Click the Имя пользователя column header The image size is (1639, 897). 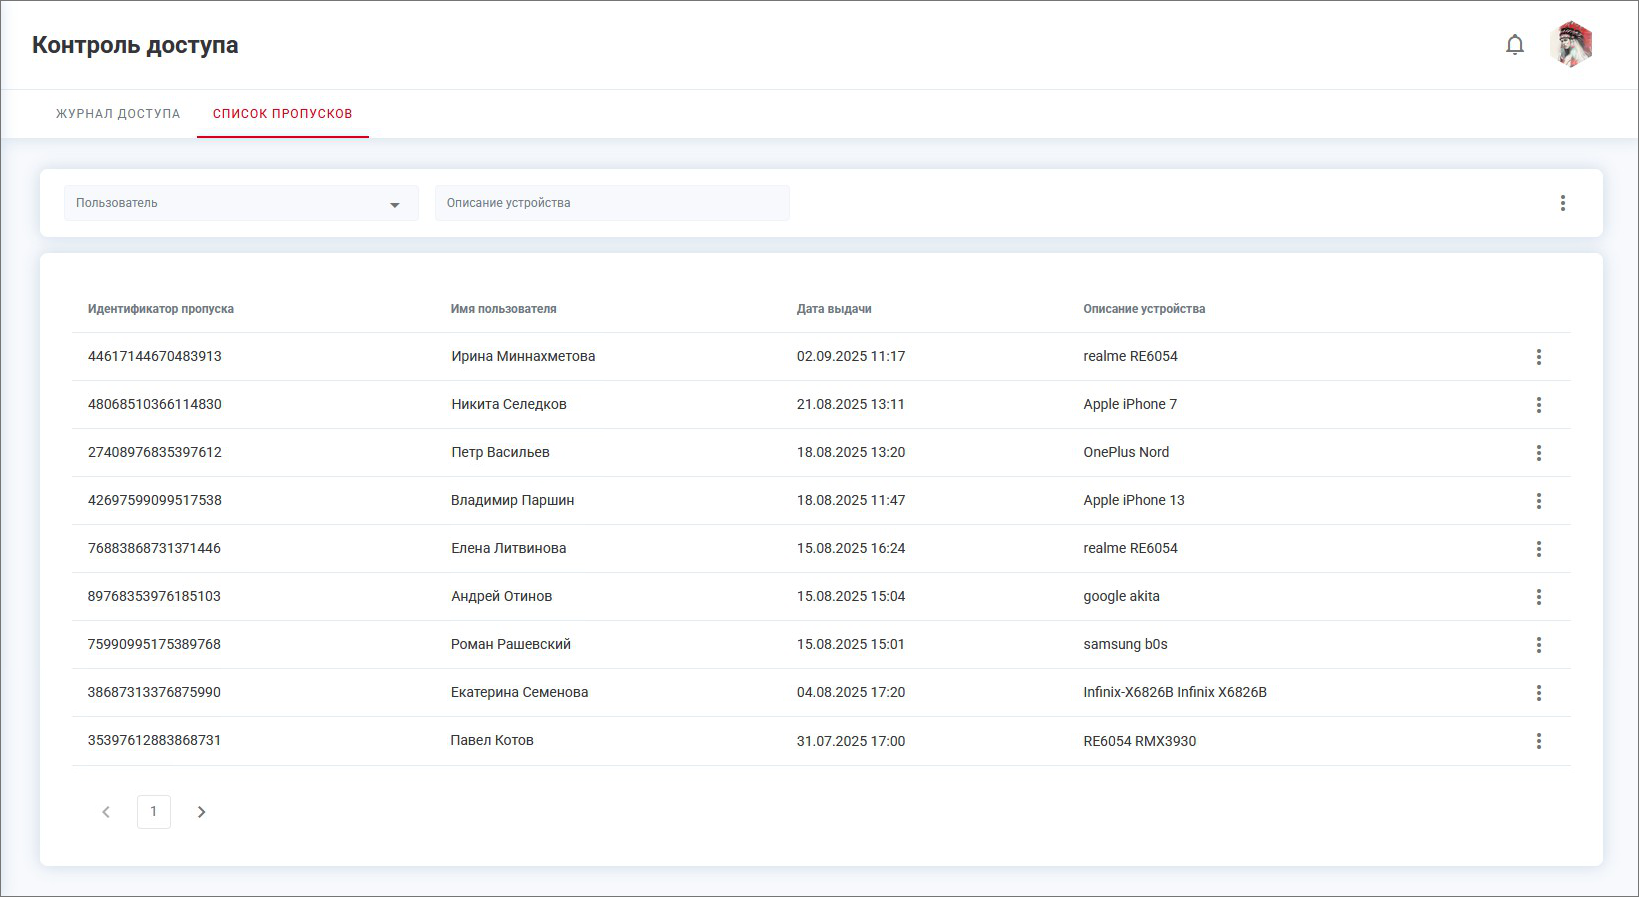(x=503, y=309)
